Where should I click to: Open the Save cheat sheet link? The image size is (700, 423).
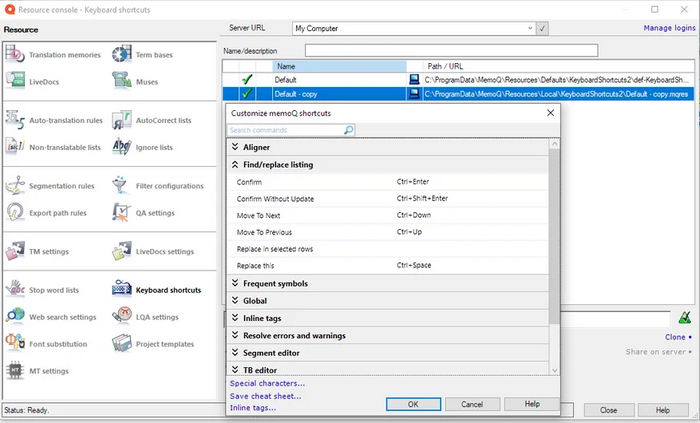[x=265, y=396]
